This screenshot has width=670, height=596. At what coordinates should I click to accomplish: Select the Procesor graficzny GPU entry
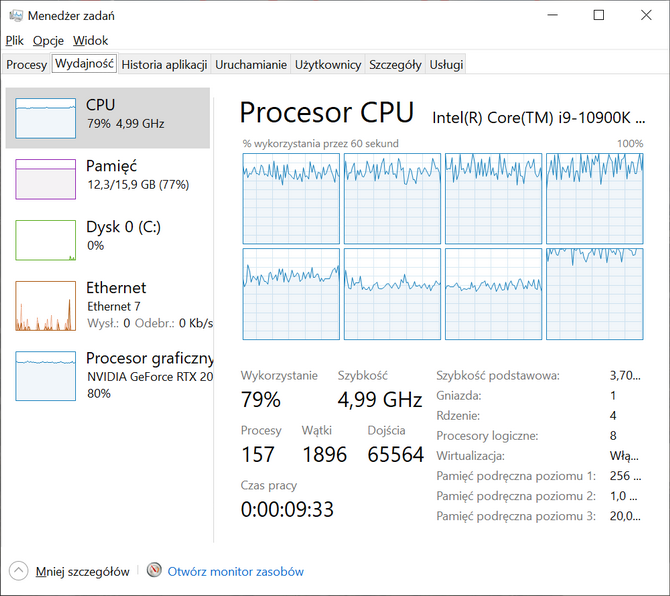click(x=108, y=376)
